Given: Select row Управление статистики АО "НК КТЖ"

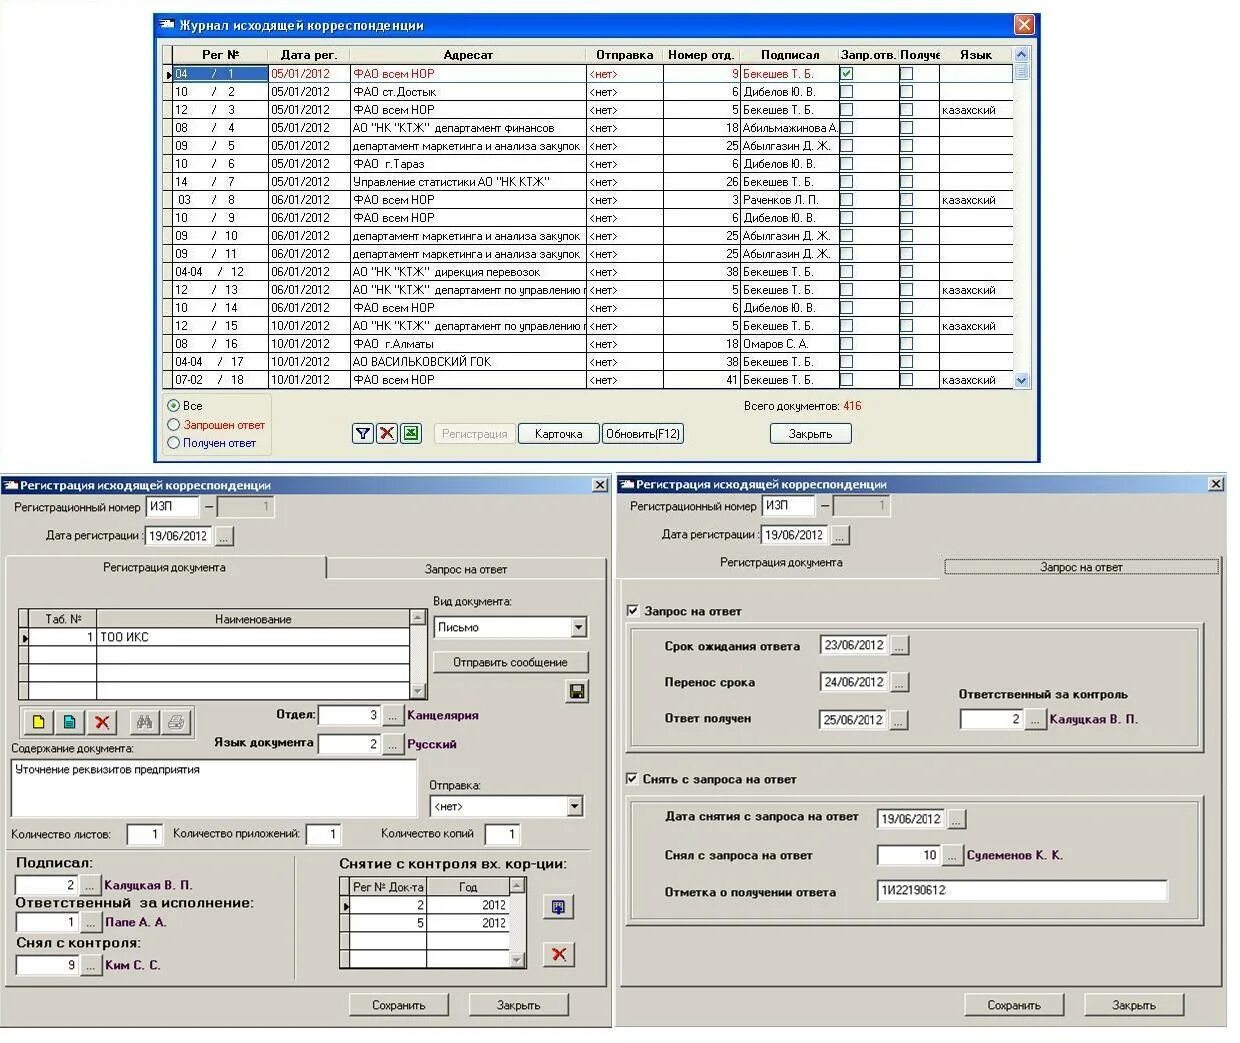Looking at the screenshot, I should click(x=588, y=182).
